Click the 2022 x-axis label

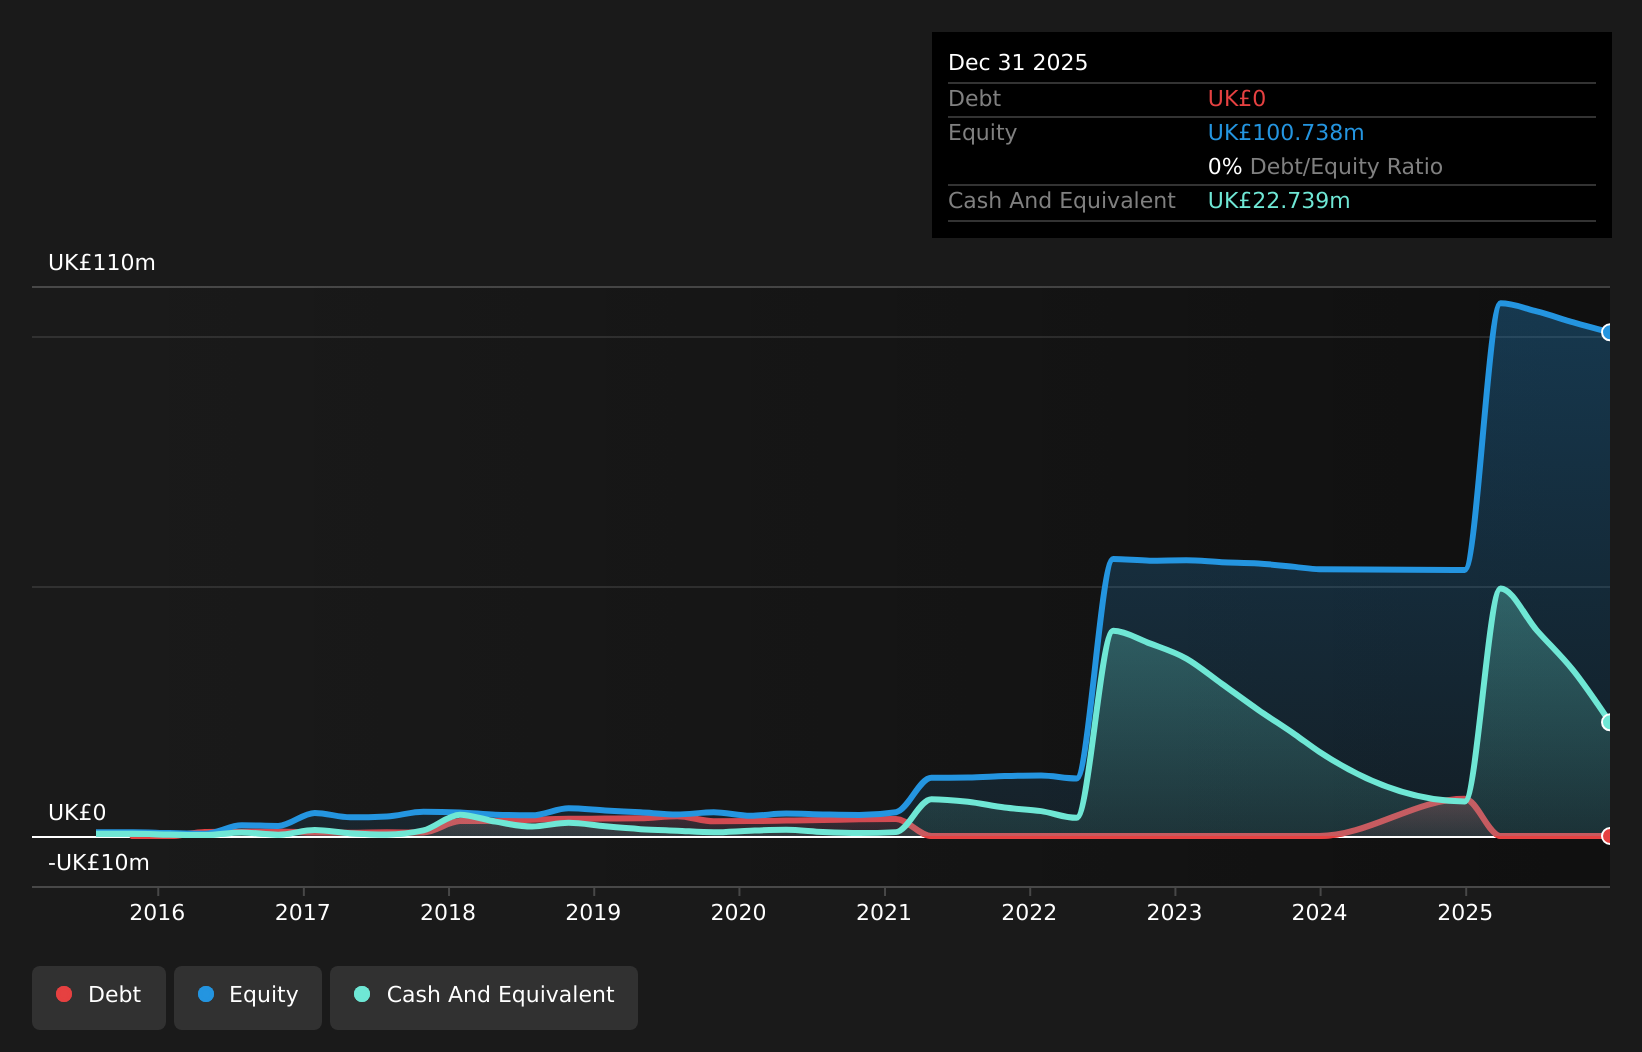click(x=1029, y=912)
